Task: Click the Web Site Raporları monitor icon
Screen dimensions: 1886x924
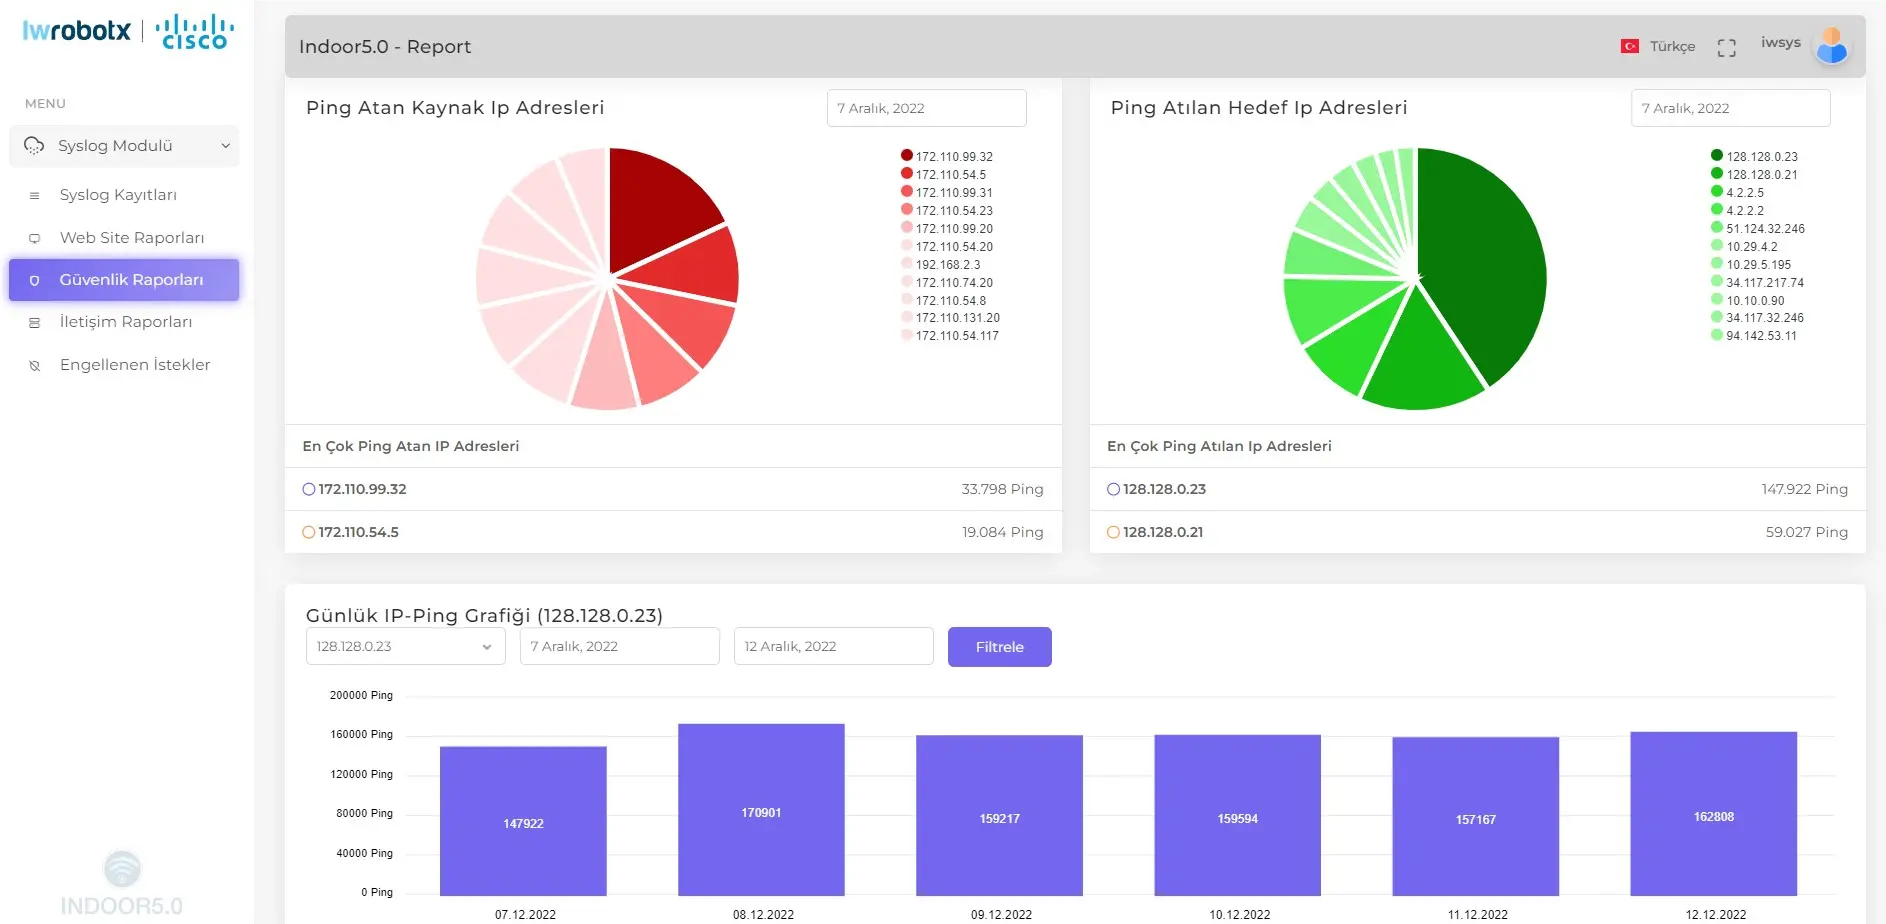Action: 35,239
